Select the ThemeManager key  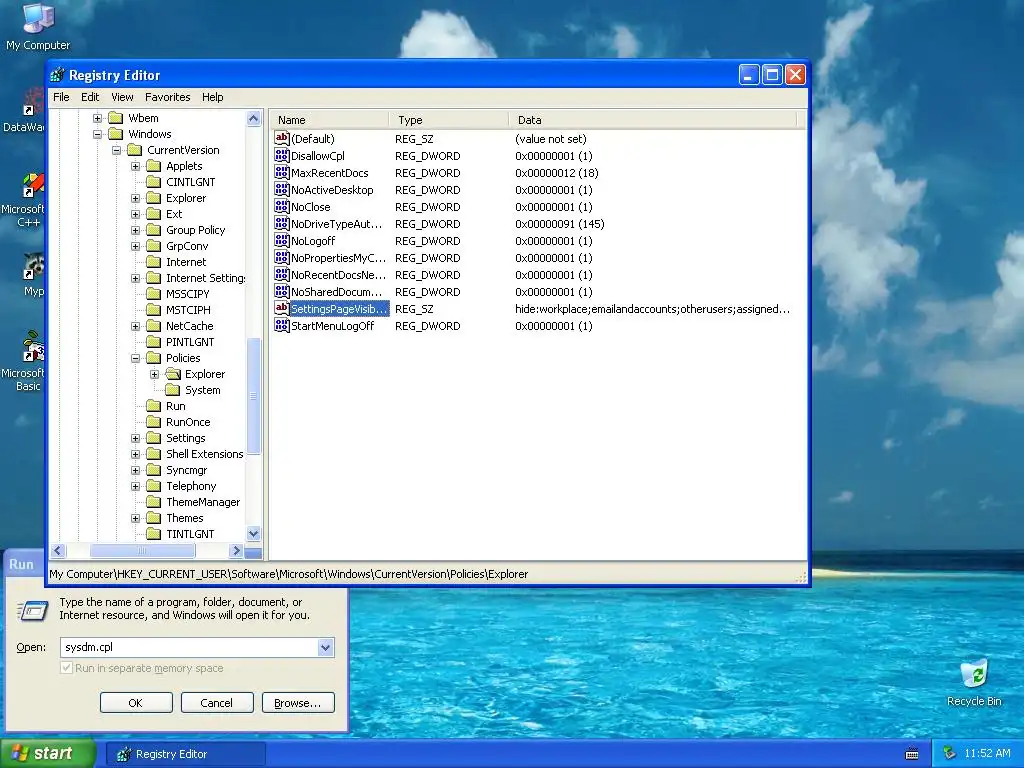coord(203,502)
